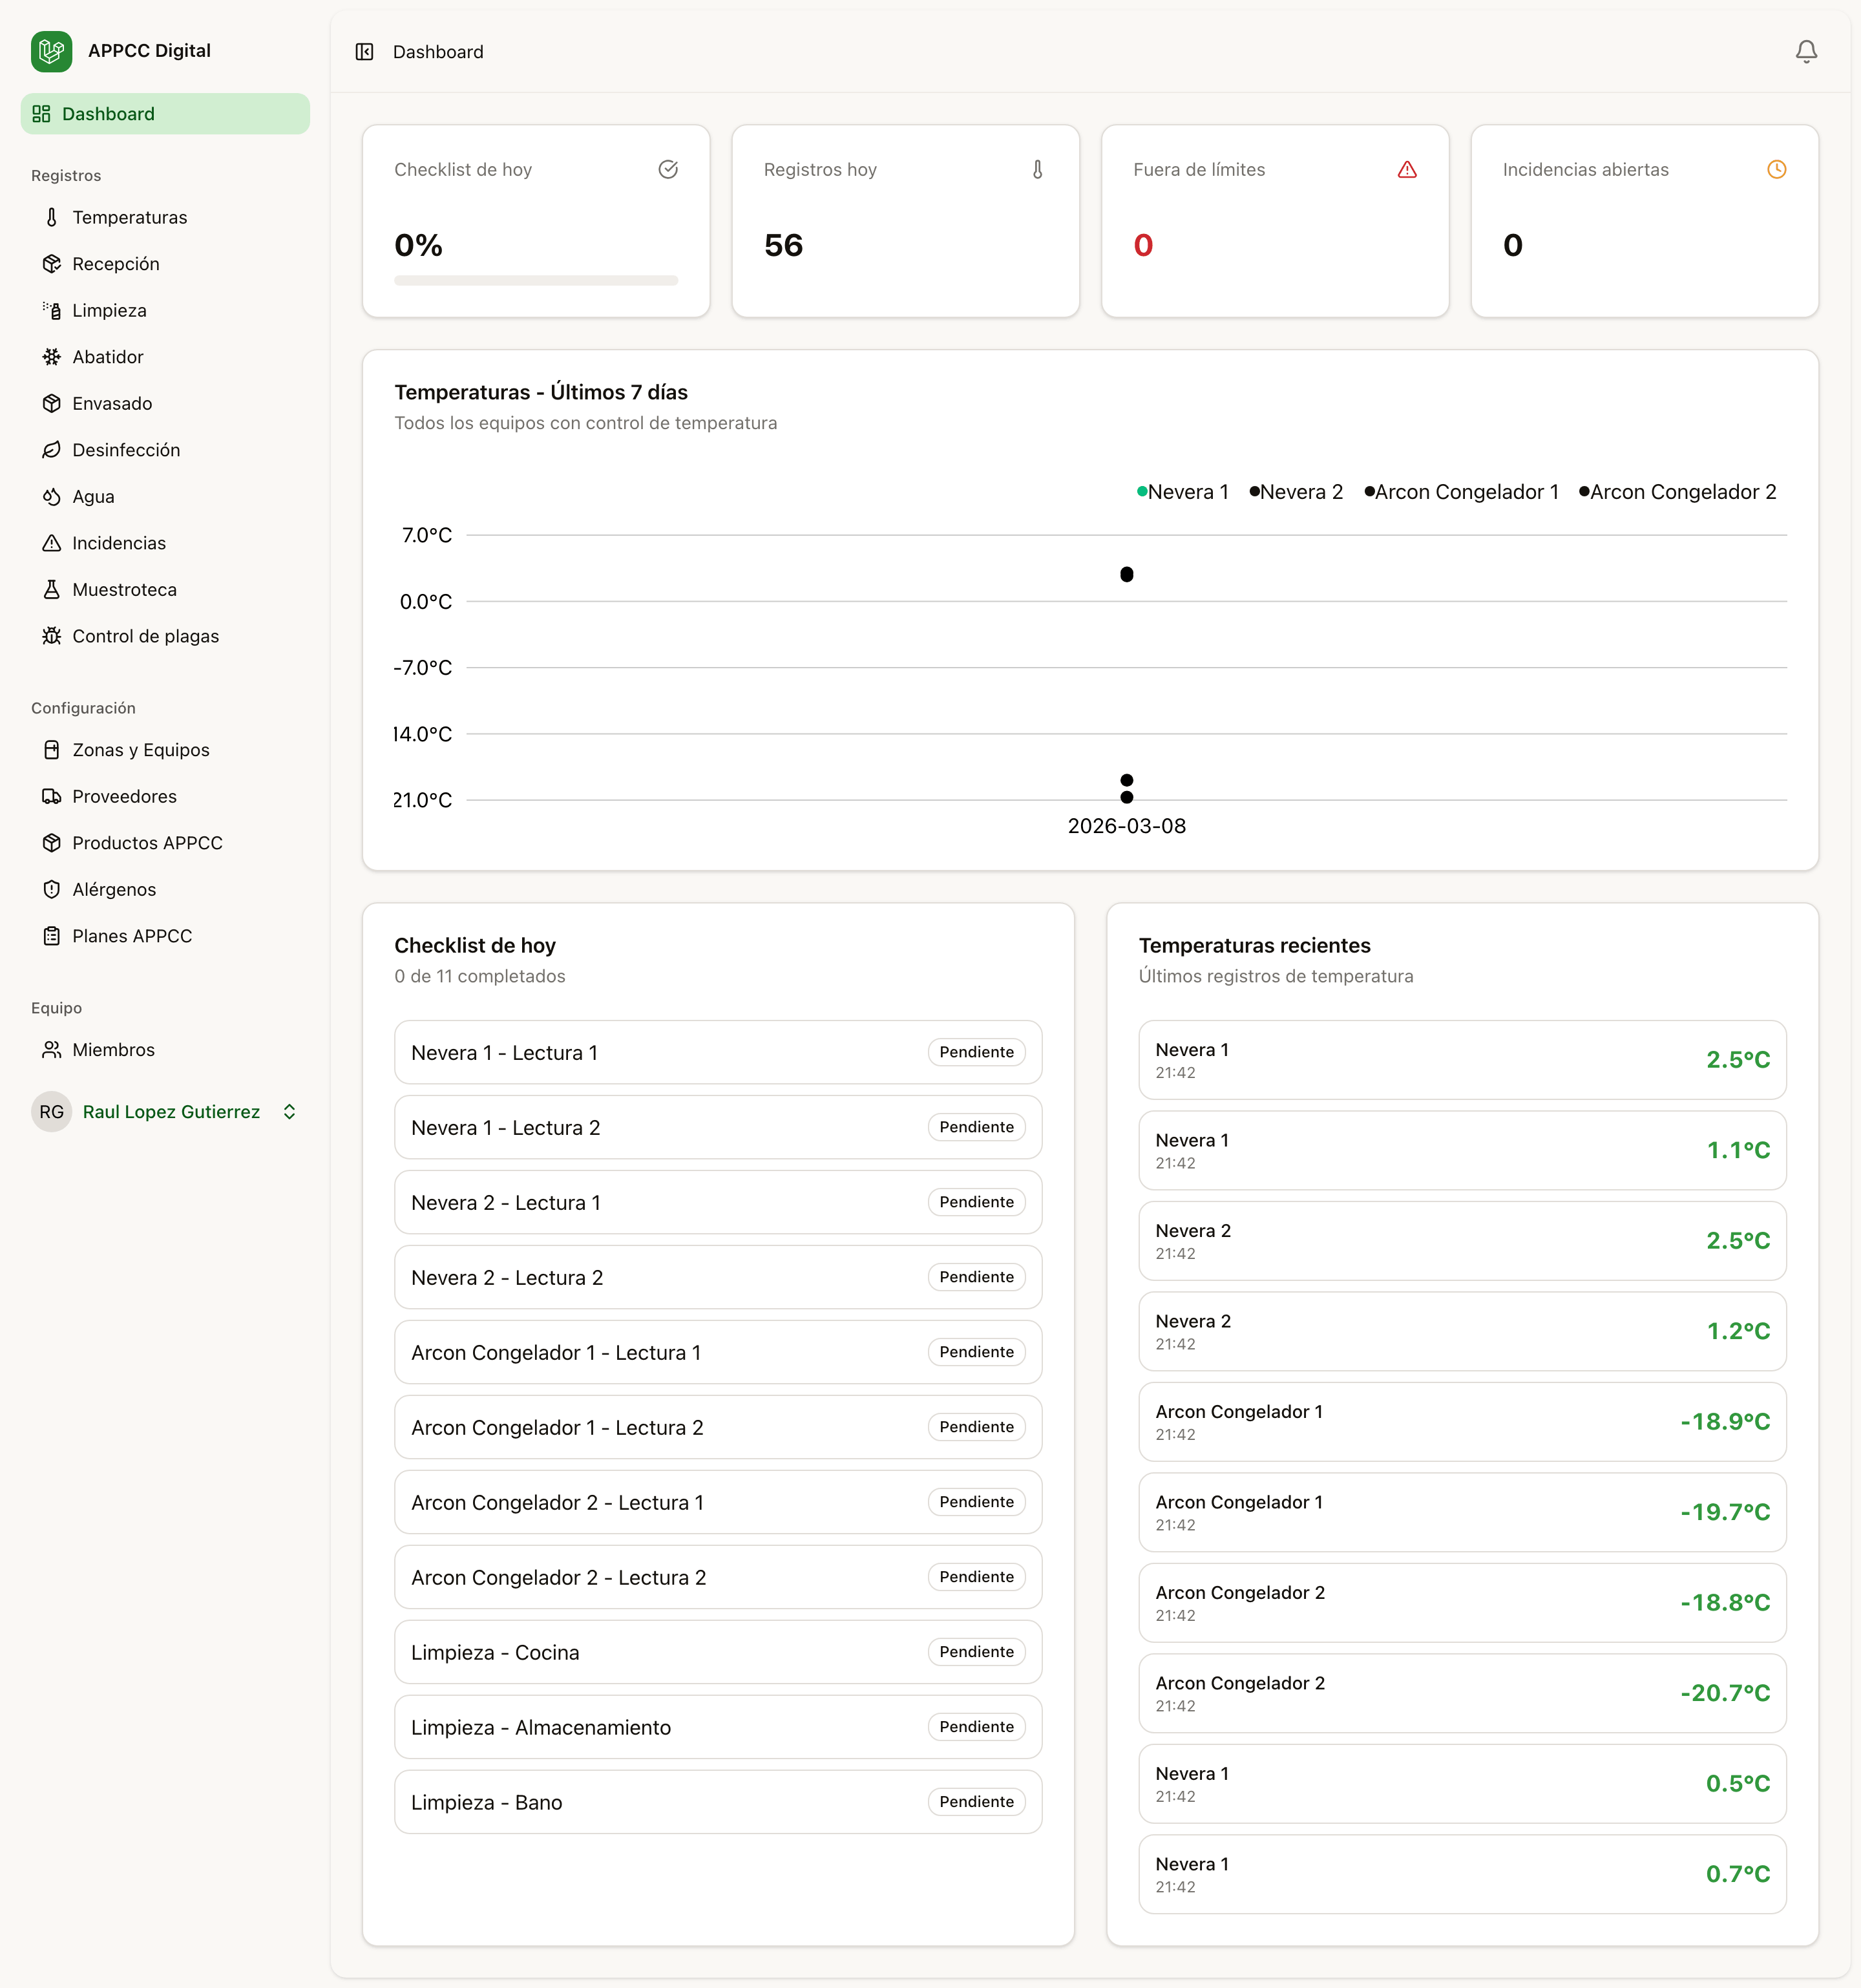Viewport: 1861px width, 1988px height.
Task: Open Planes APPCC from Configuración
Action: (x=132, y=935)
